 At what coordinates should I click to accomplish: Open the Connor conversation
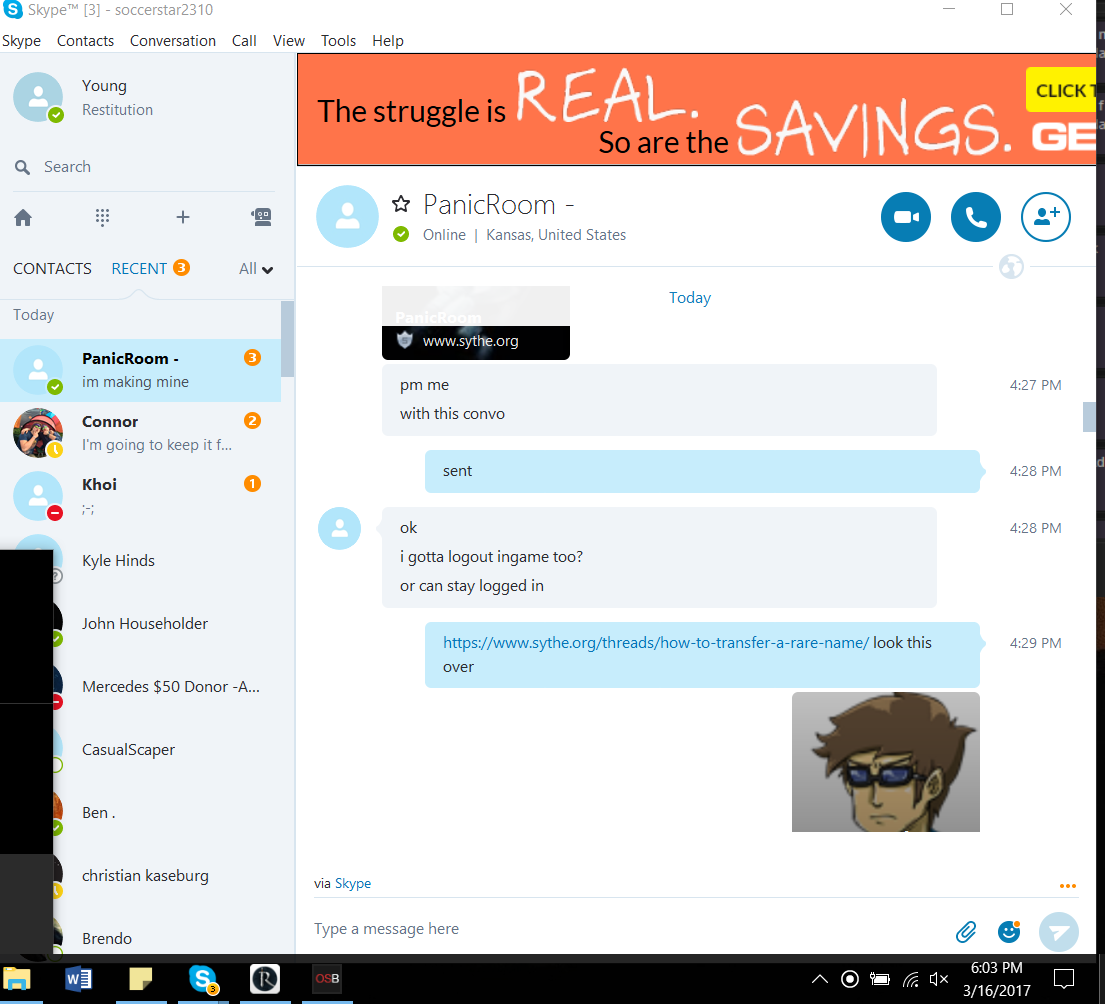[140, 433]
